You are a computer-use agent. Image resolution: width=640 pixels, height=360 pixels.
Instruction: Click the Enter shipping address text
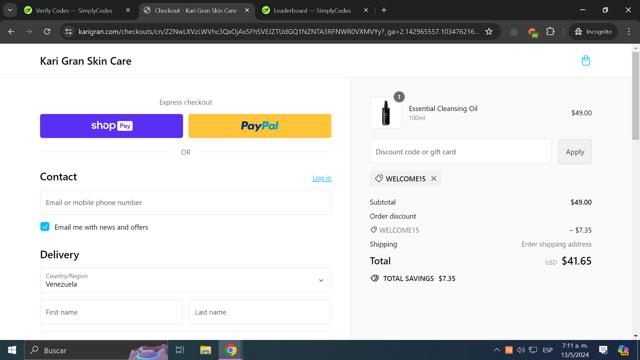pyautogui.click(x=556, y=244)
